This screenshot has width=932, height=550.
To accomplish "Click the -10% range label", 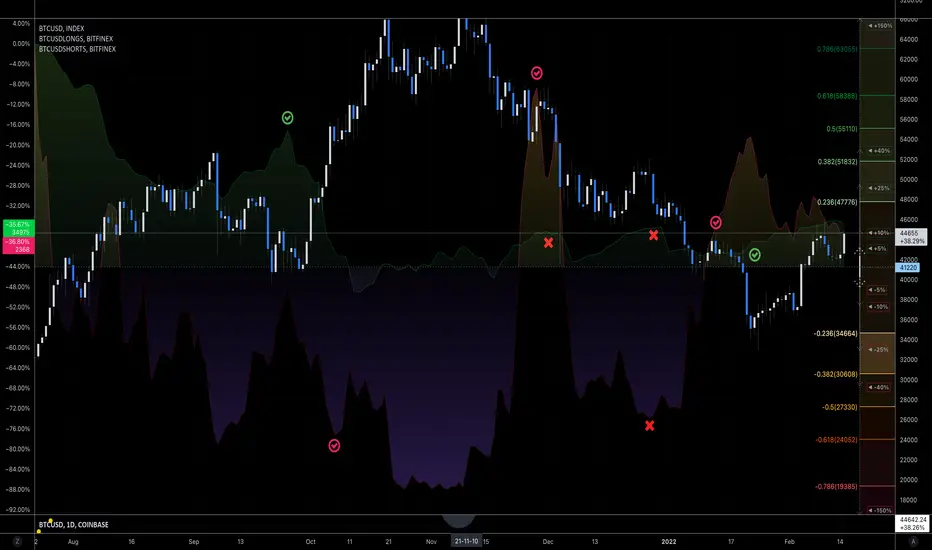I will point(879,307).
